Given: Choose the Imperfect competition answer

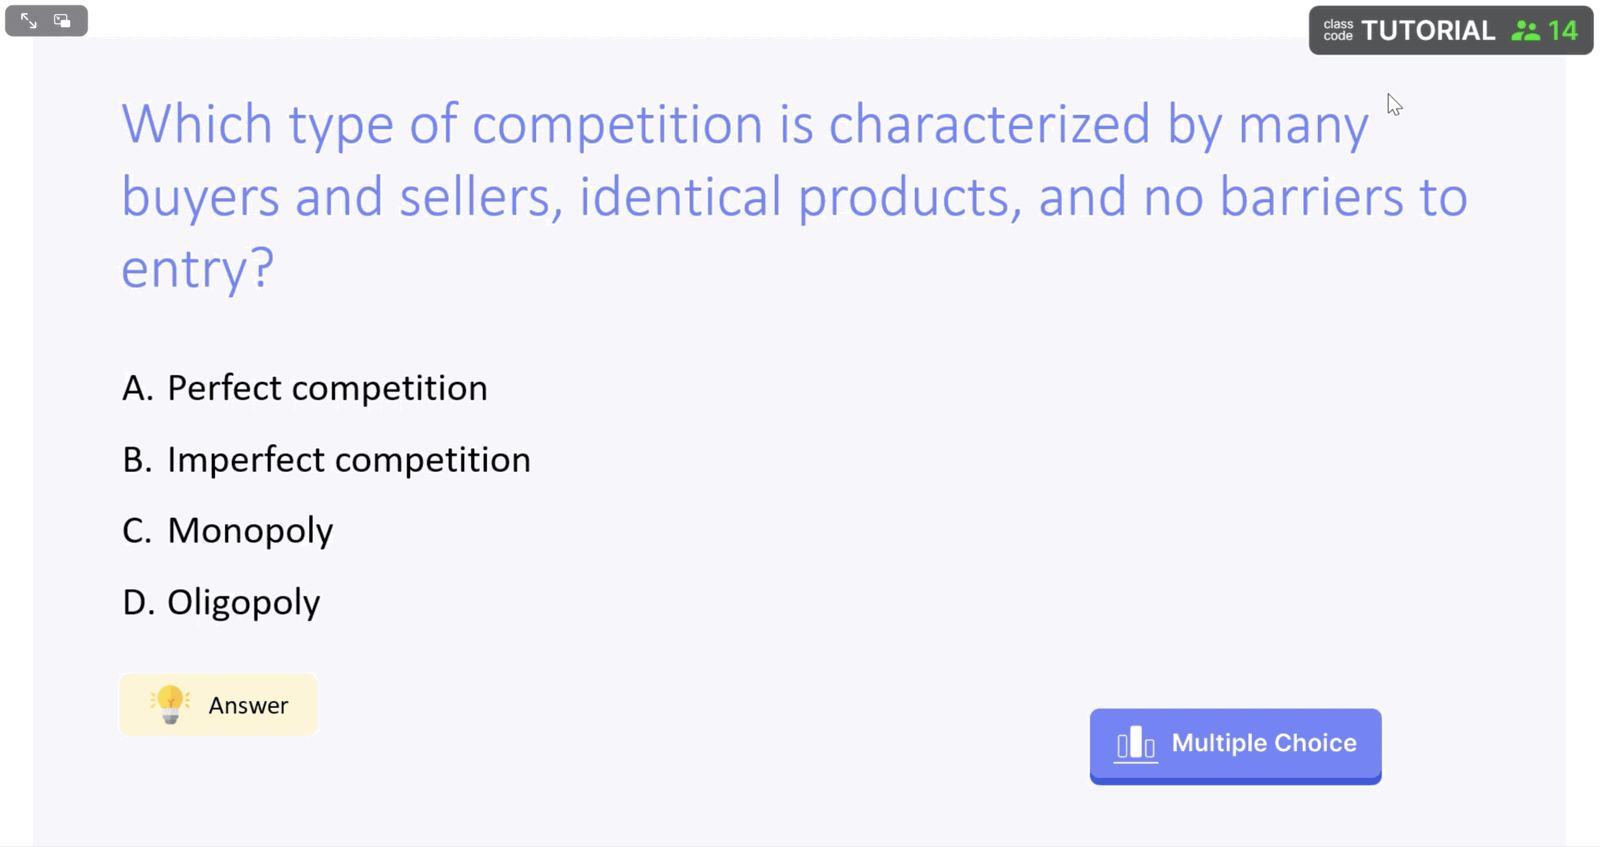Looking at the screenshot, I should [x=348, y=460].
